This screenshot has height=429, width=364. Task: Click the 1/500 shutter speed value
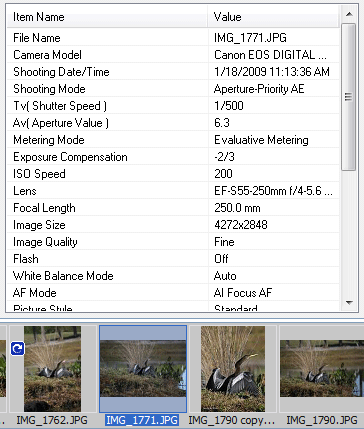(x=229, y=106)
